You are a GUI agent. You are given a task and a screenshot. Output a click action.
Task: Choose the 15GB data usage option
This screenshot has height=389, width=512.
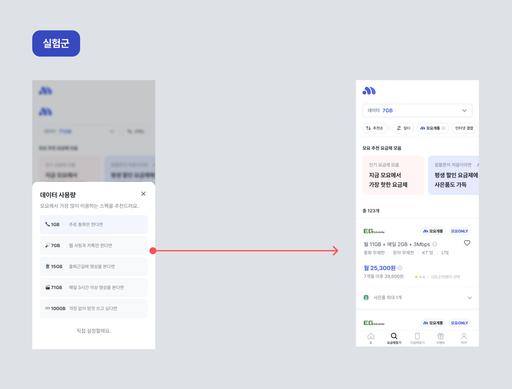pyautogui.click(x=94, y=266)
